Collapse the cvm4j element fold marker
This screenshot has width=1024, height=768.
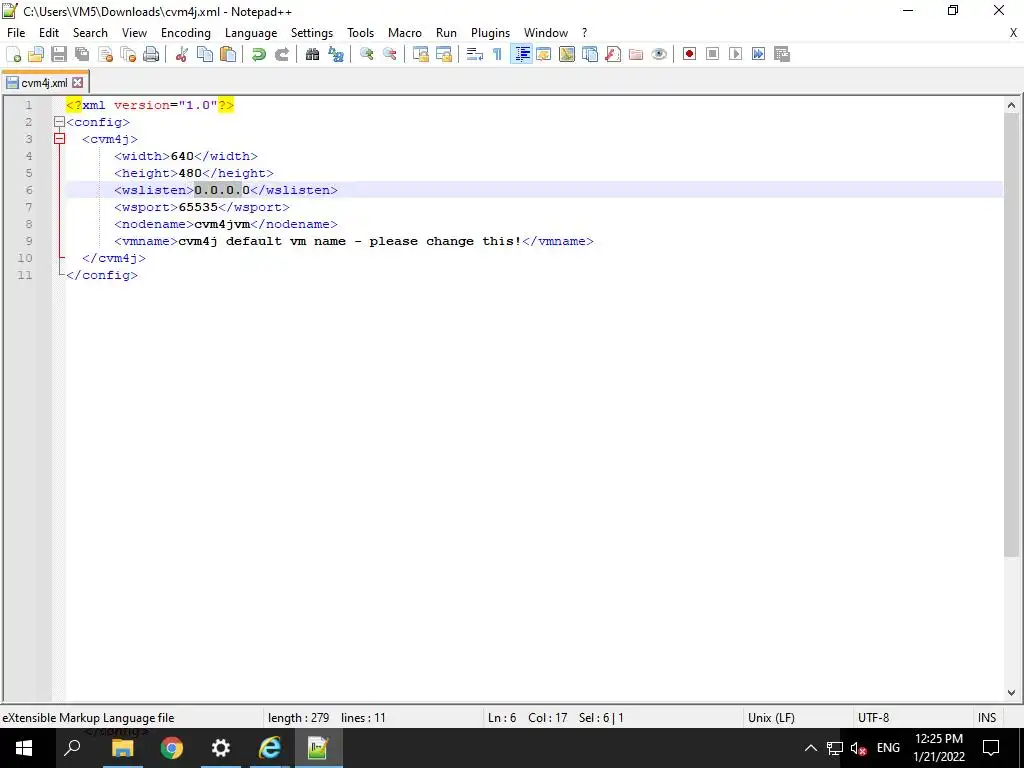coord(59,139)
